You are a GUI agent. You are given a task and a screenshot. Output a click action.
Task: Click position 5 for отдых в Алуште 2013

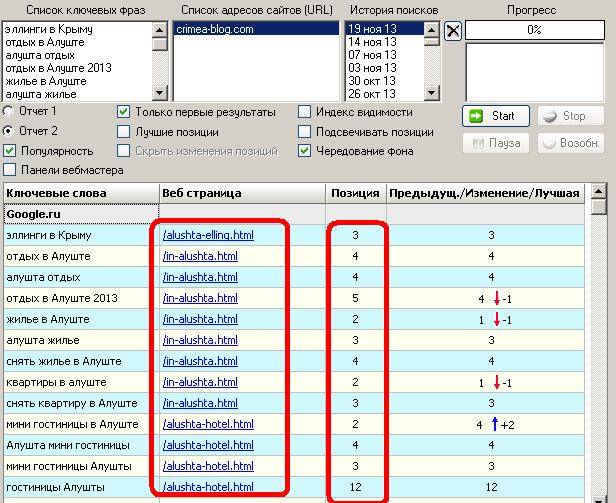(x=356, y=298)
